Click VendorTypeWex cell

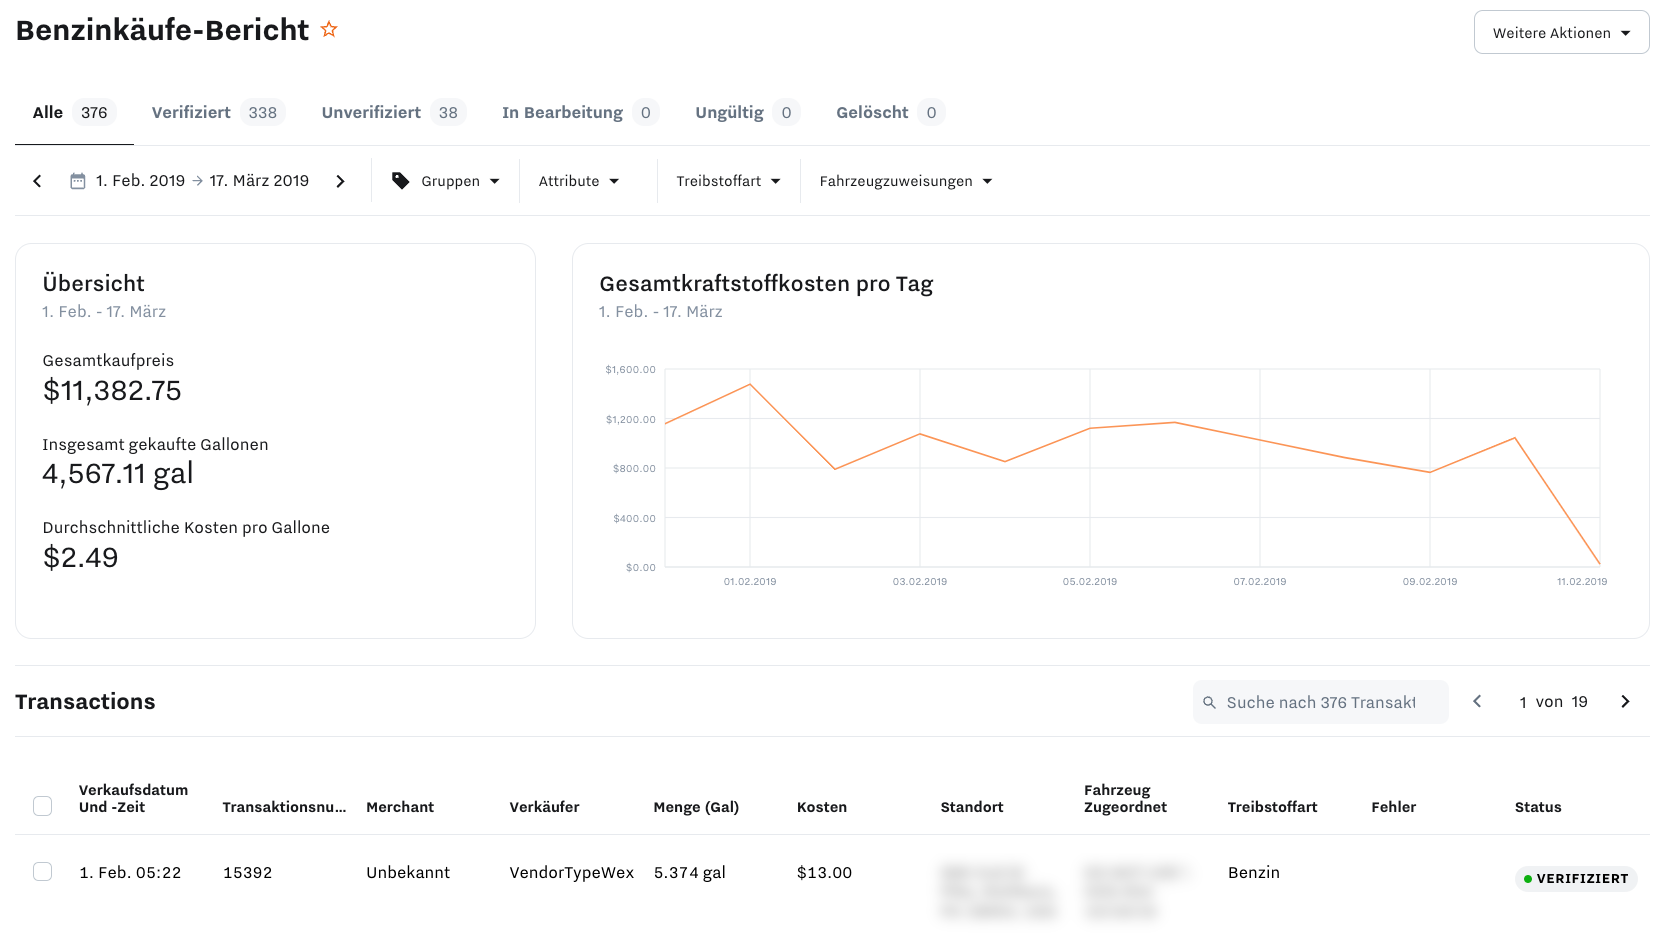click(571, 873)
